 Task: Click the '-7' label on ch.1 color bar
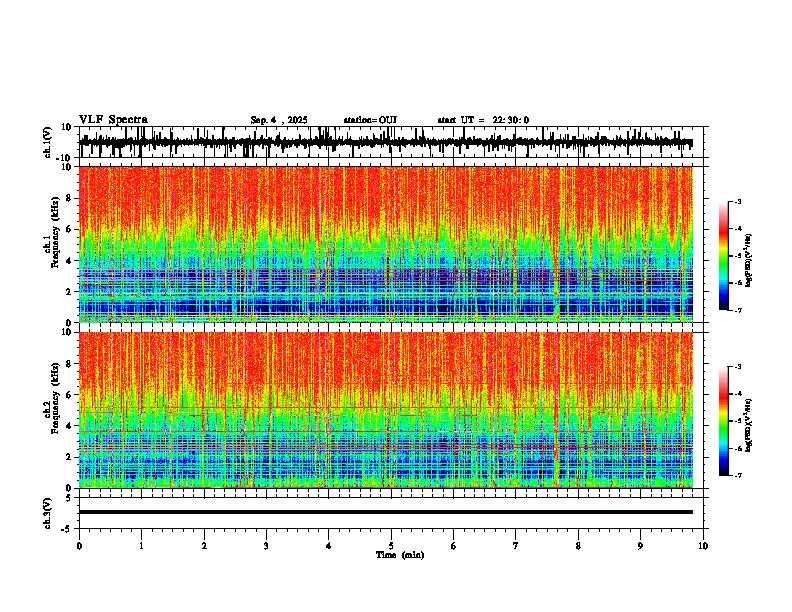(737, 310)
